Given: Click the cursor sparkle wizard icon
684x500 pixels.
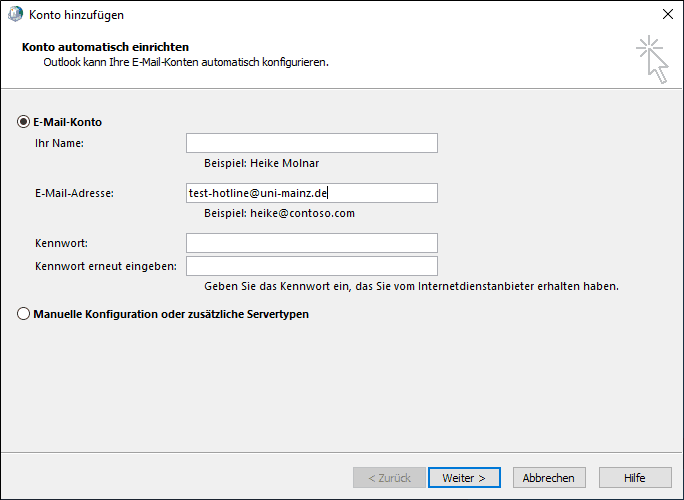Looking at the screenshot, I should coord(652,59).
